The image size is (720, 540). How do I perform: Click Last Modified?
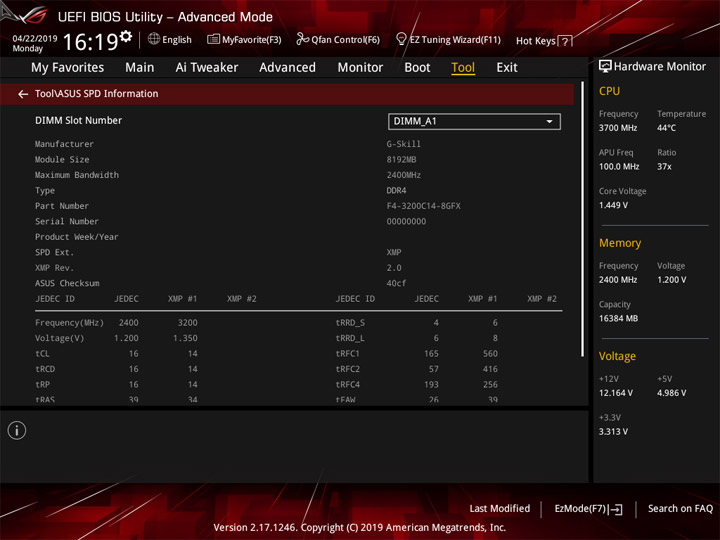point(500,509)
